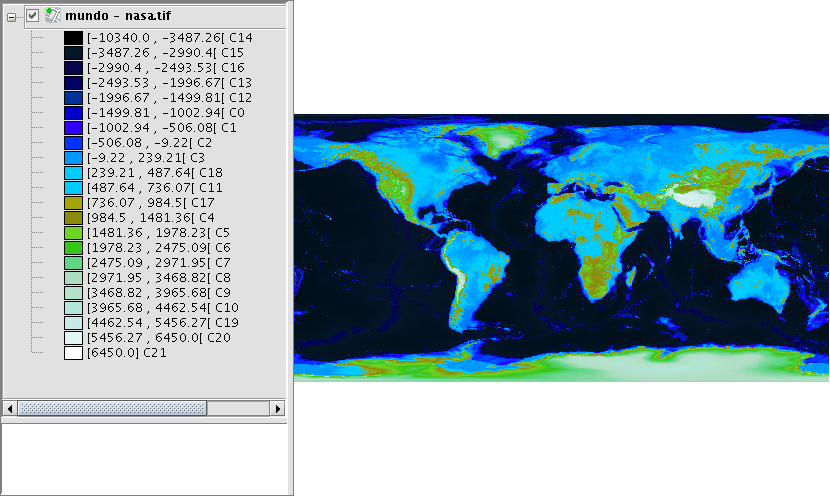Select legend text [2971.95 , 3468.82[ C8
This screenshot has width=830, height=496.
pos(159,278)
